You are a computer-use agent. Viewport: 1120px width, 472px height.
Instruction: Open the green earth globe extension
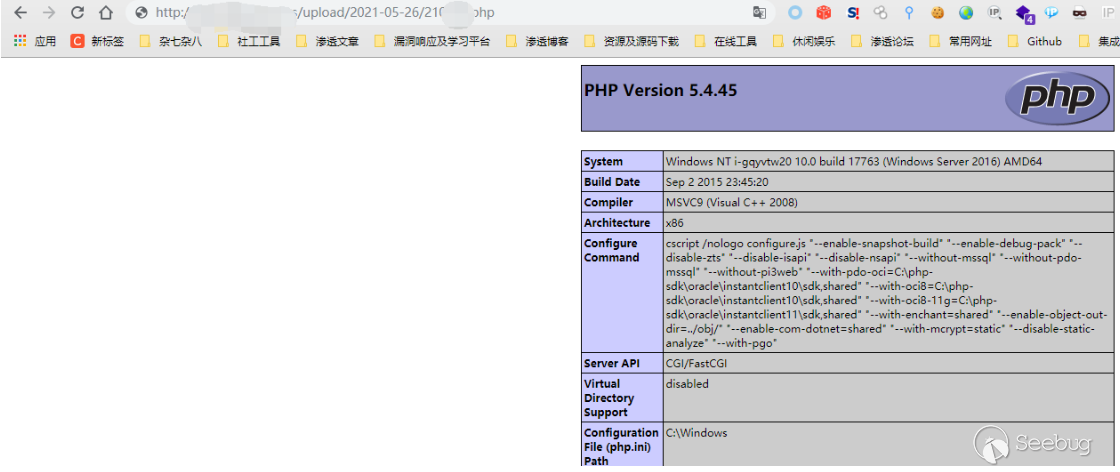click(x=966, y=13)
